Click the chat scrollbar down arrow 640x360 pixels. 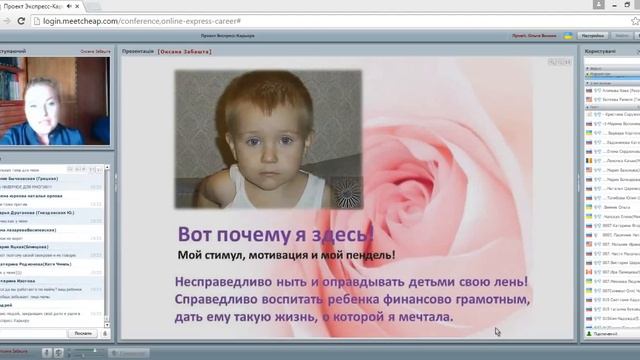coord(107,325)
